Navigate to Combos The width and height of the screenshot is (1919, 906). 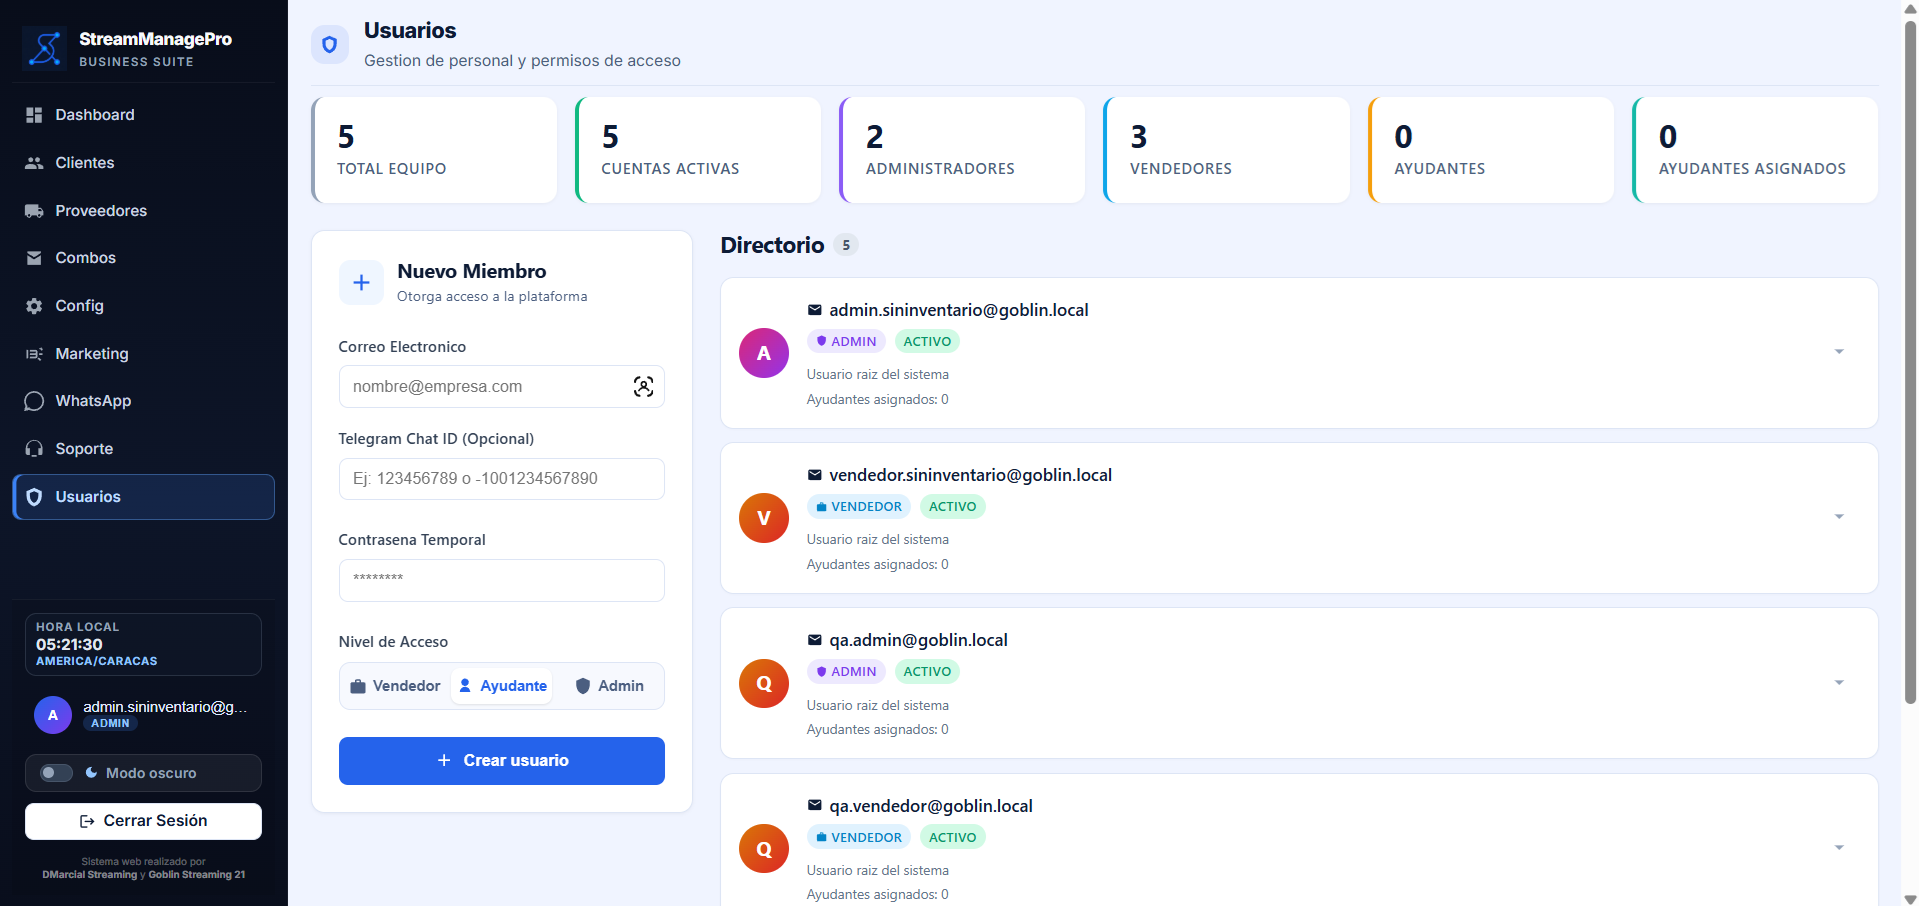coord(144,258)
